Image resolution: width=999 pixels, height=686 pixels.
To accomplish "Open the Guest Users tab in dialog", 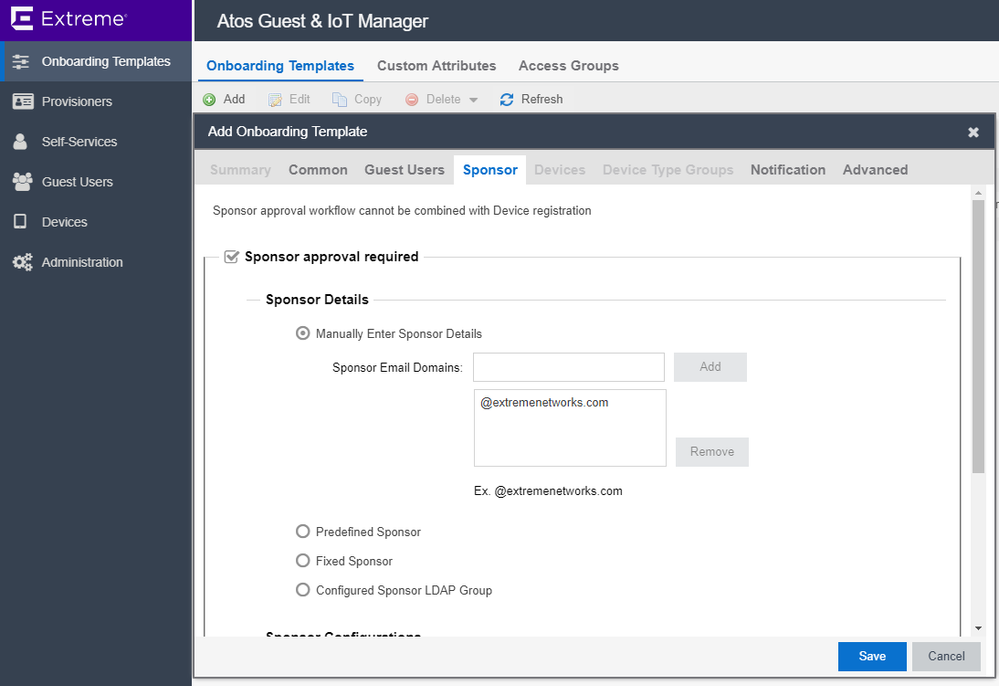I will tap(405, 169).
